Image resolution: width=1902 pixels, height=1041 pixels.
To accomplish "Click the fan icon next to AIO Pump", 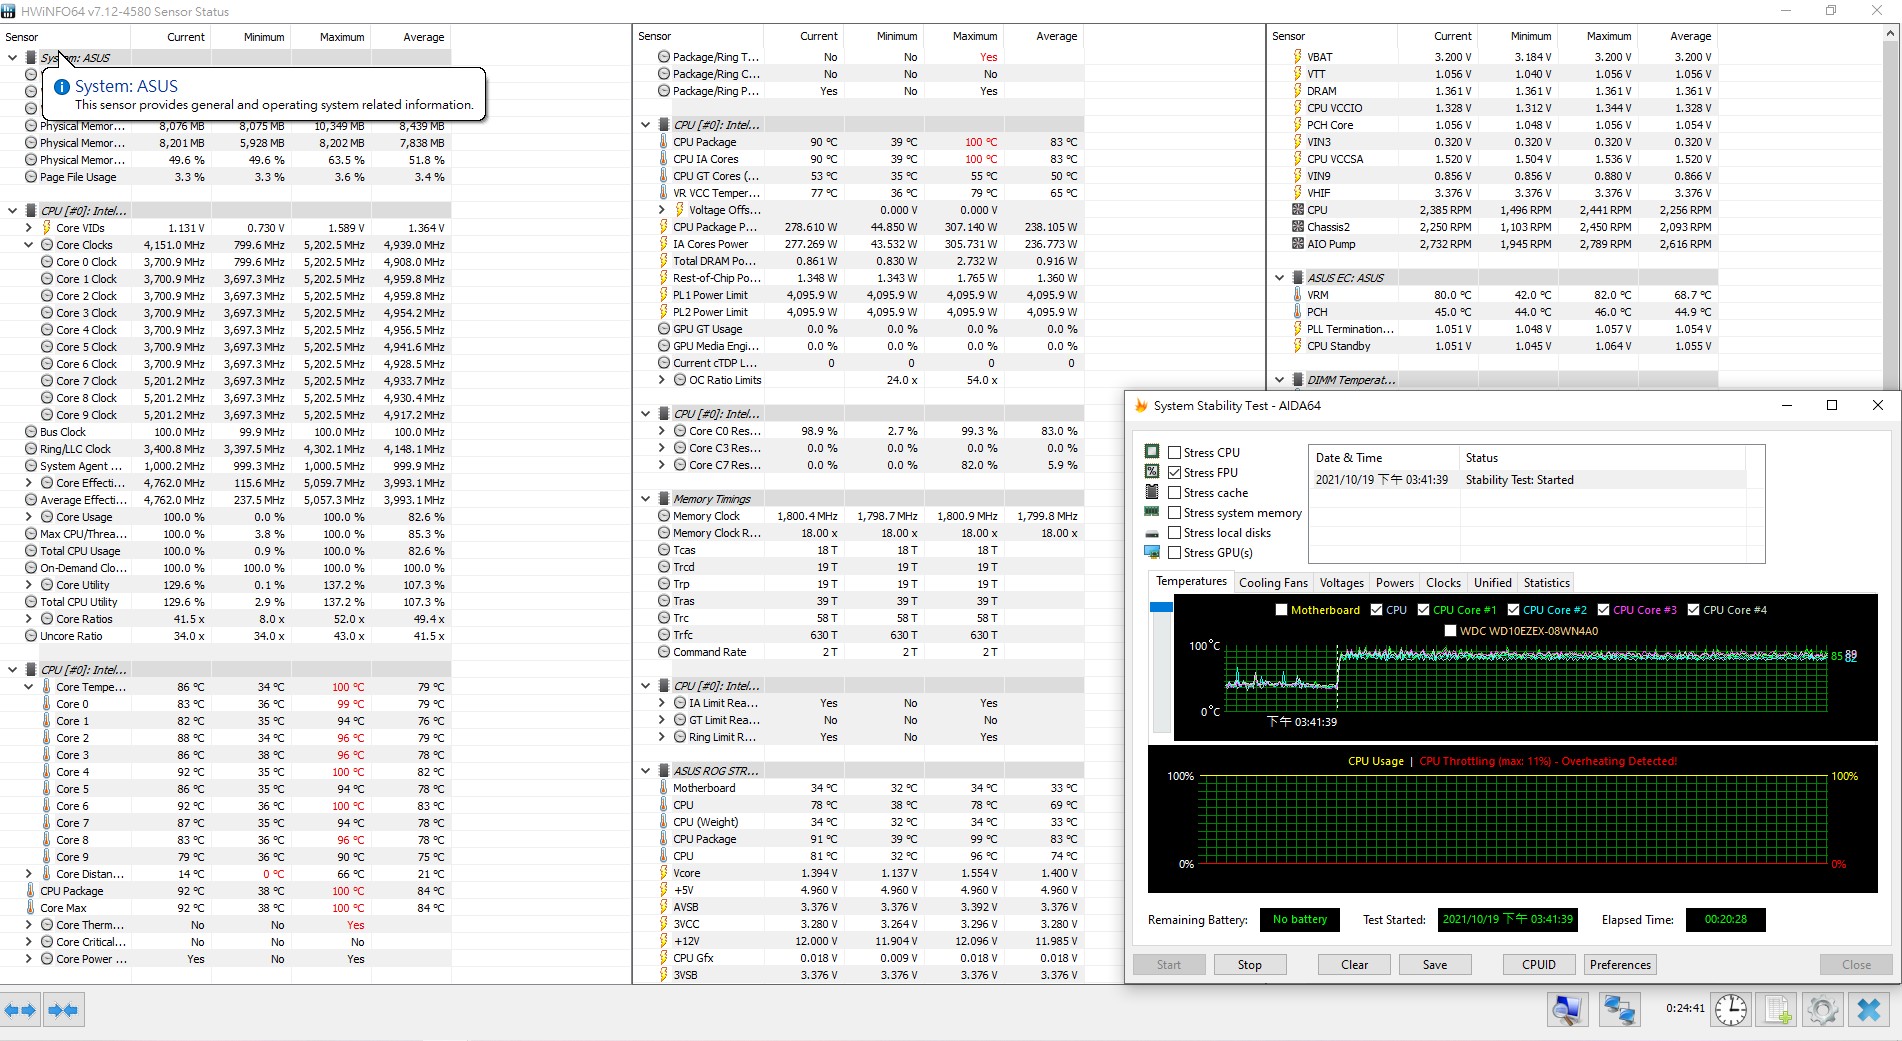I will point(1298,244).
